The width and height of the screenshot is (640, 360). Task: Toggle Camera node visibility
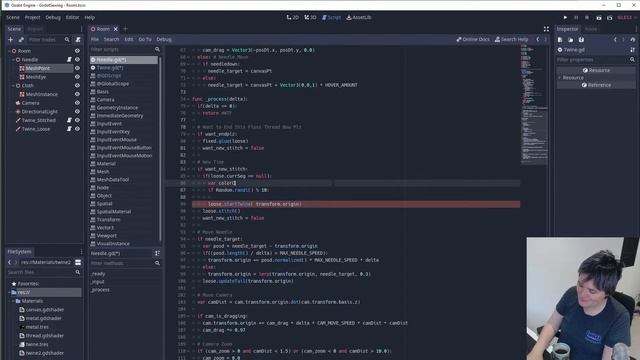[77, 103]
